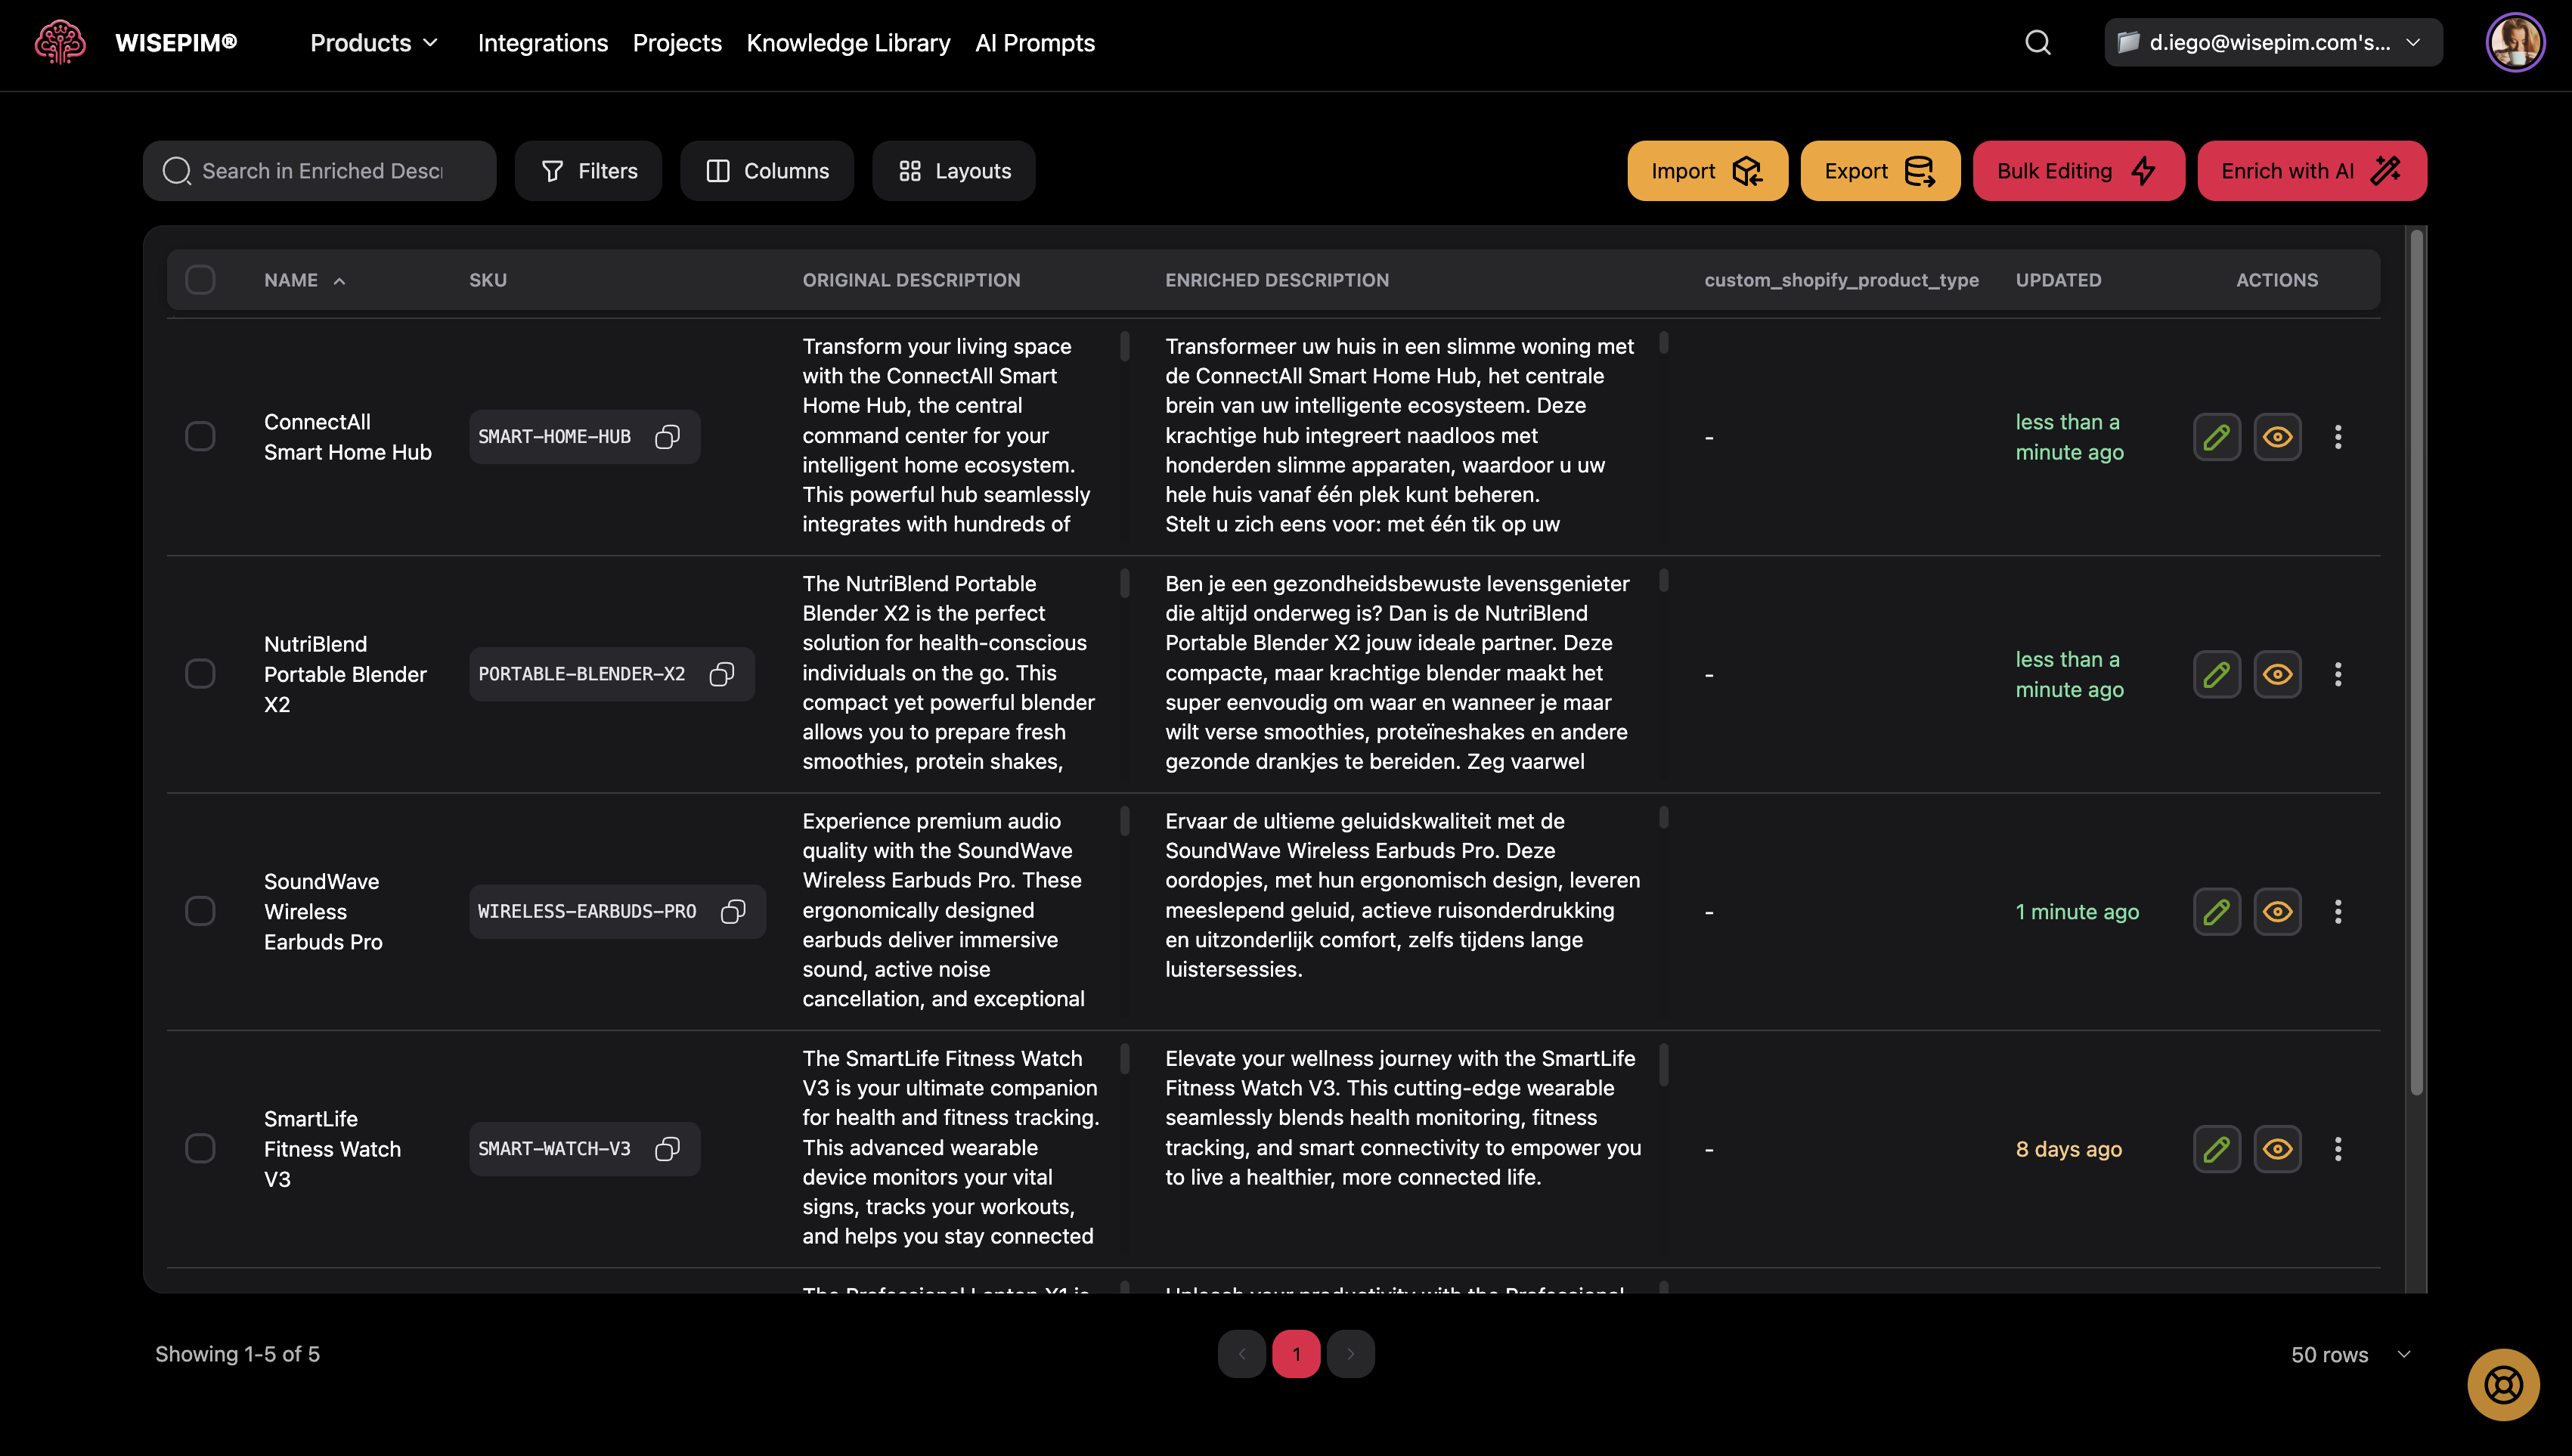Screen dimensions: 2572x1456
Task: Click the WisePim brain logo
Action: coord(60,43)
